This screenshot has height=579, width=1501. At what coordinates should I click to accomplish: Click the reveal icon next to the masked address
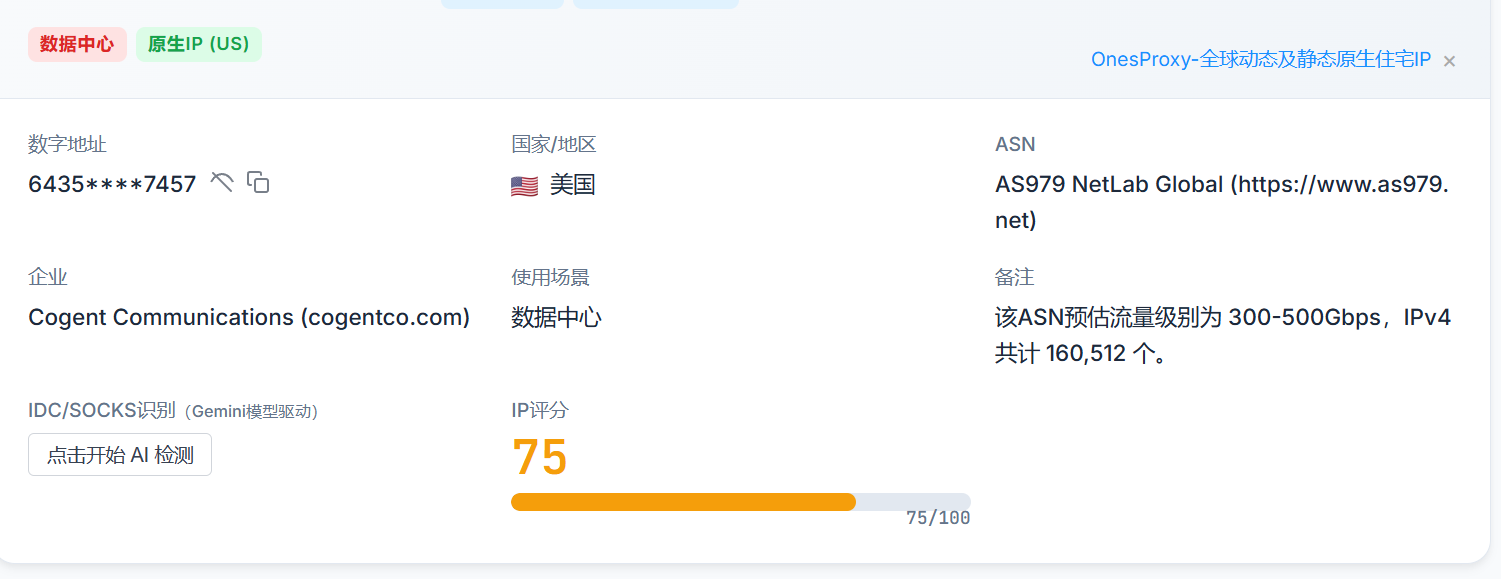(x=221, y=182)
